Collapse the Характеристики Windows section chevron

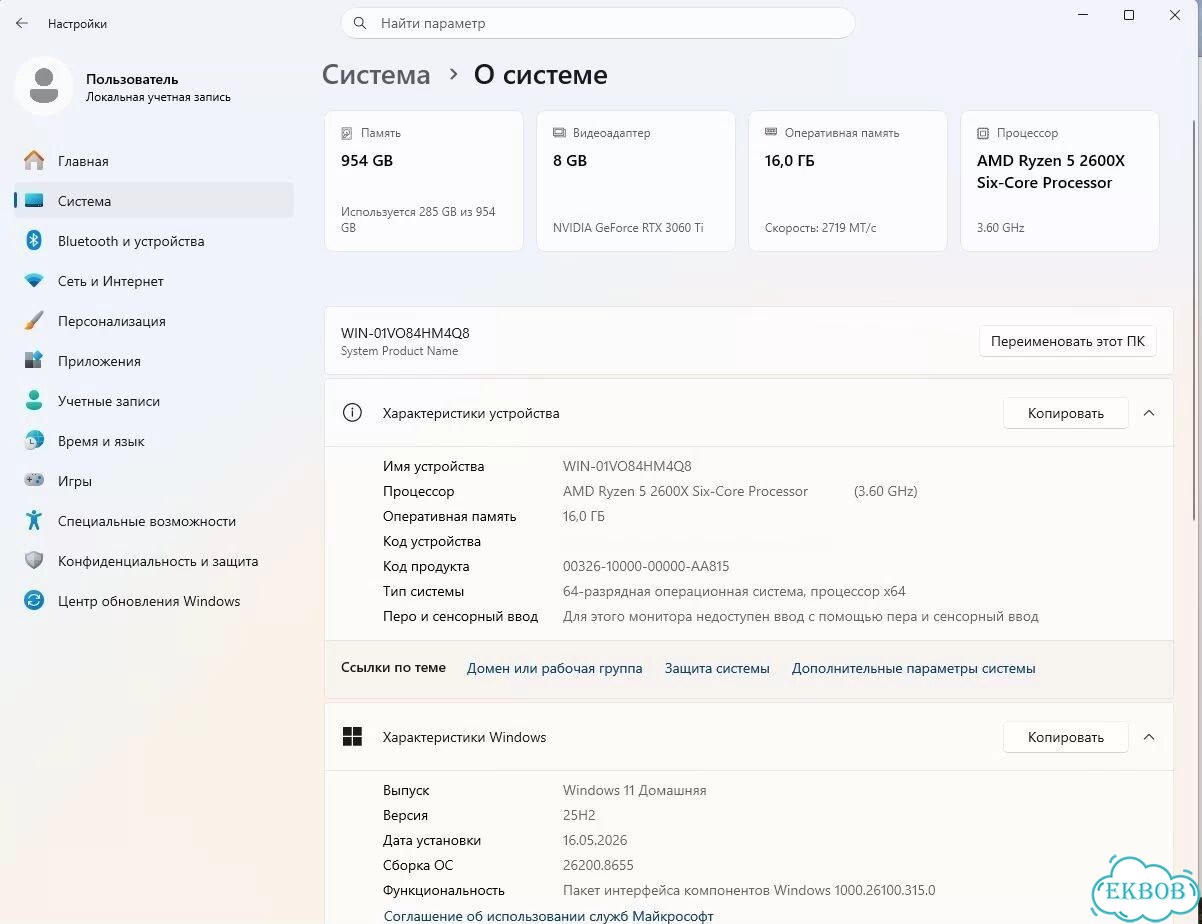pyautogui.click(x=1149, y=737)
